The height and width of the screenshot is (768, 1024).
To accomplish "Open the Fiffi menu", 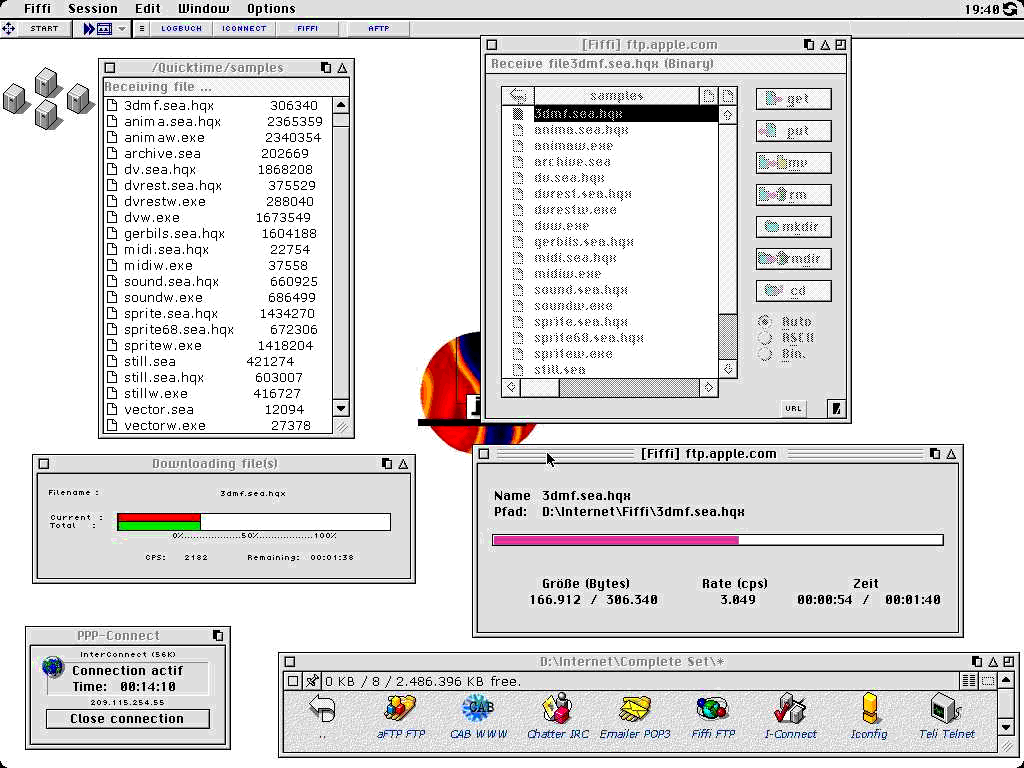I will pos(37,9).
